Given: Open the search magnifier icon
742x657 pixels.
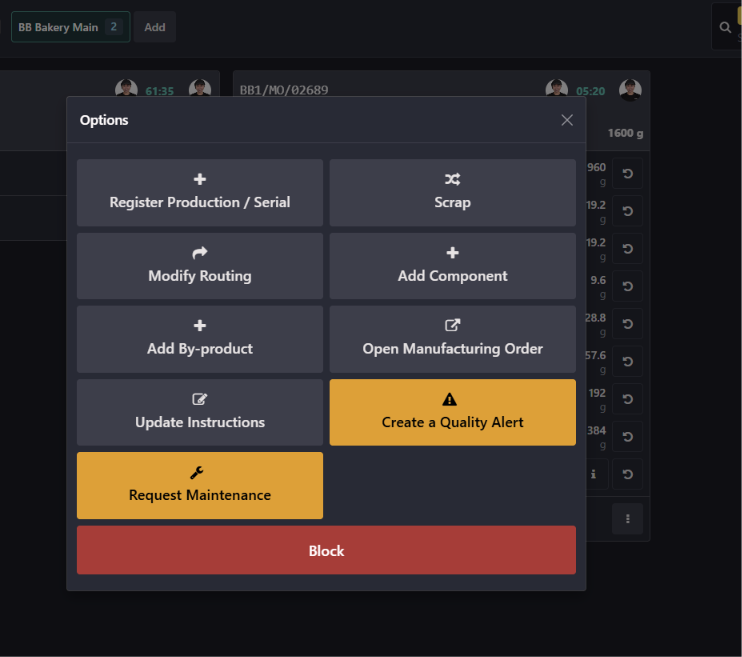Looking at the screenshot, I should [725, 27].
